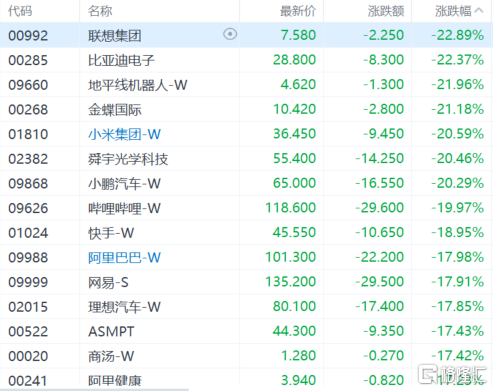Click latest price 36.450

tap(294, 134)
